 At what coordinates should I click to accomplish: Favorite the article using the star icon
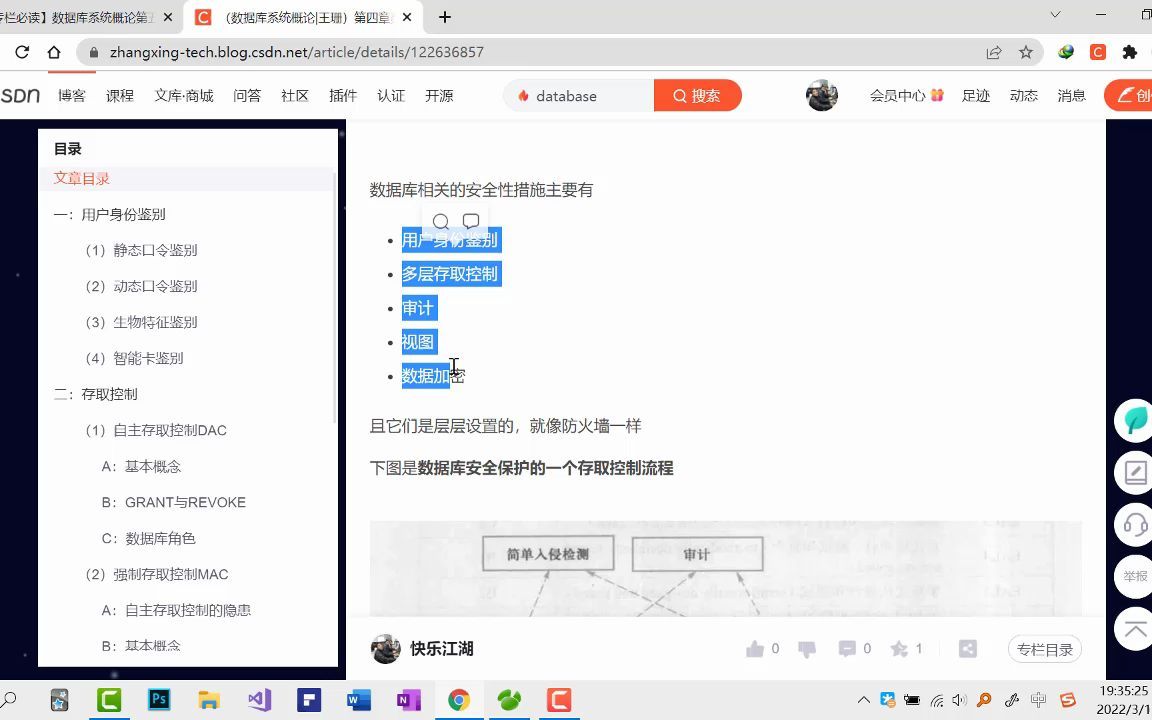[x=898, y=648]
